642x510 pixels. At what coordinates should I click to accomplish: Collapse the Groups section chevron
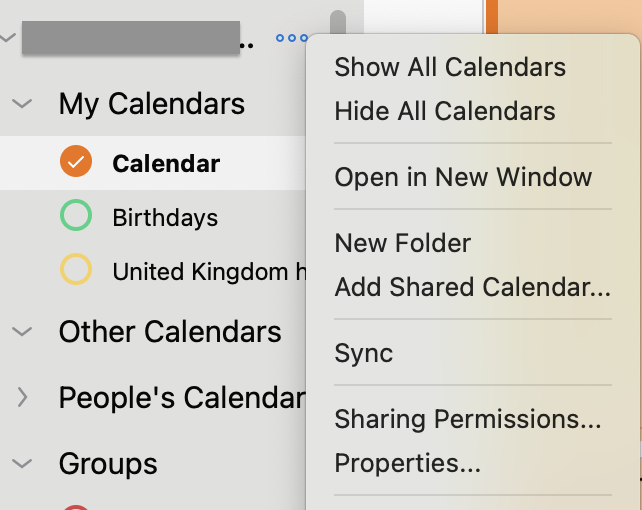tap(22, 463)
